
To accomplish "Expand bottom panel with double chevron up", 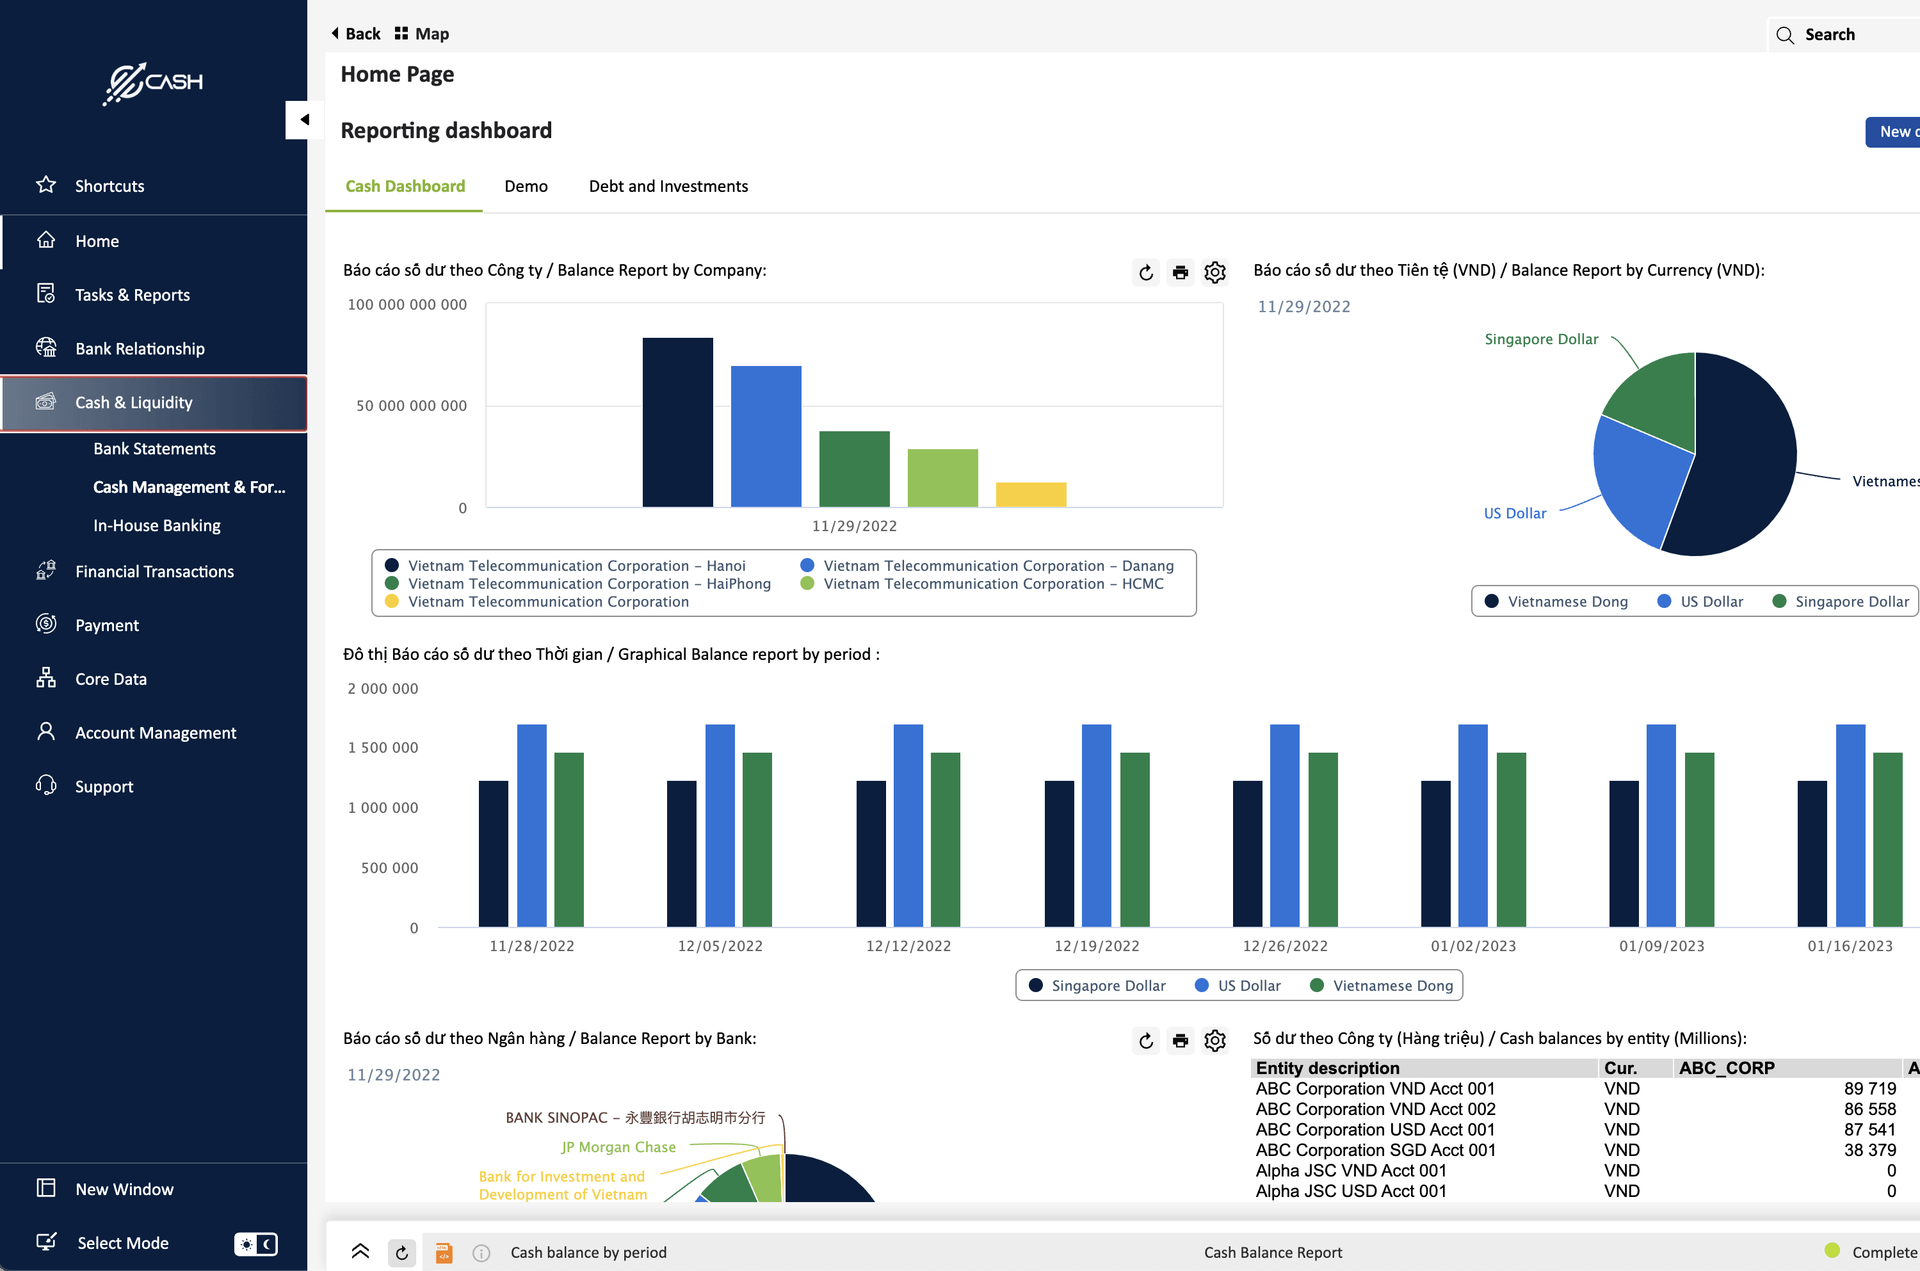I will 360,1251.
